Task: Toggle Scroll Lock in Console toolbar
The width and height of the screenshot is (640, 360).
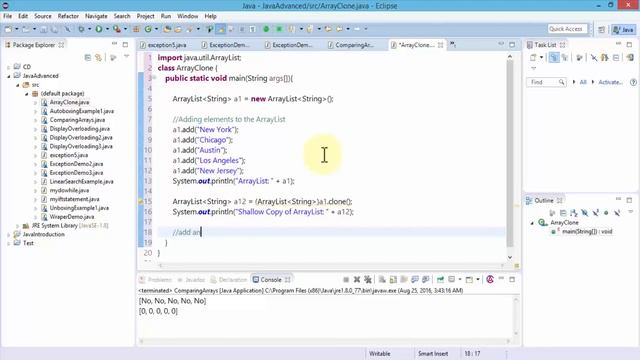Action: [x=393, y=280]
